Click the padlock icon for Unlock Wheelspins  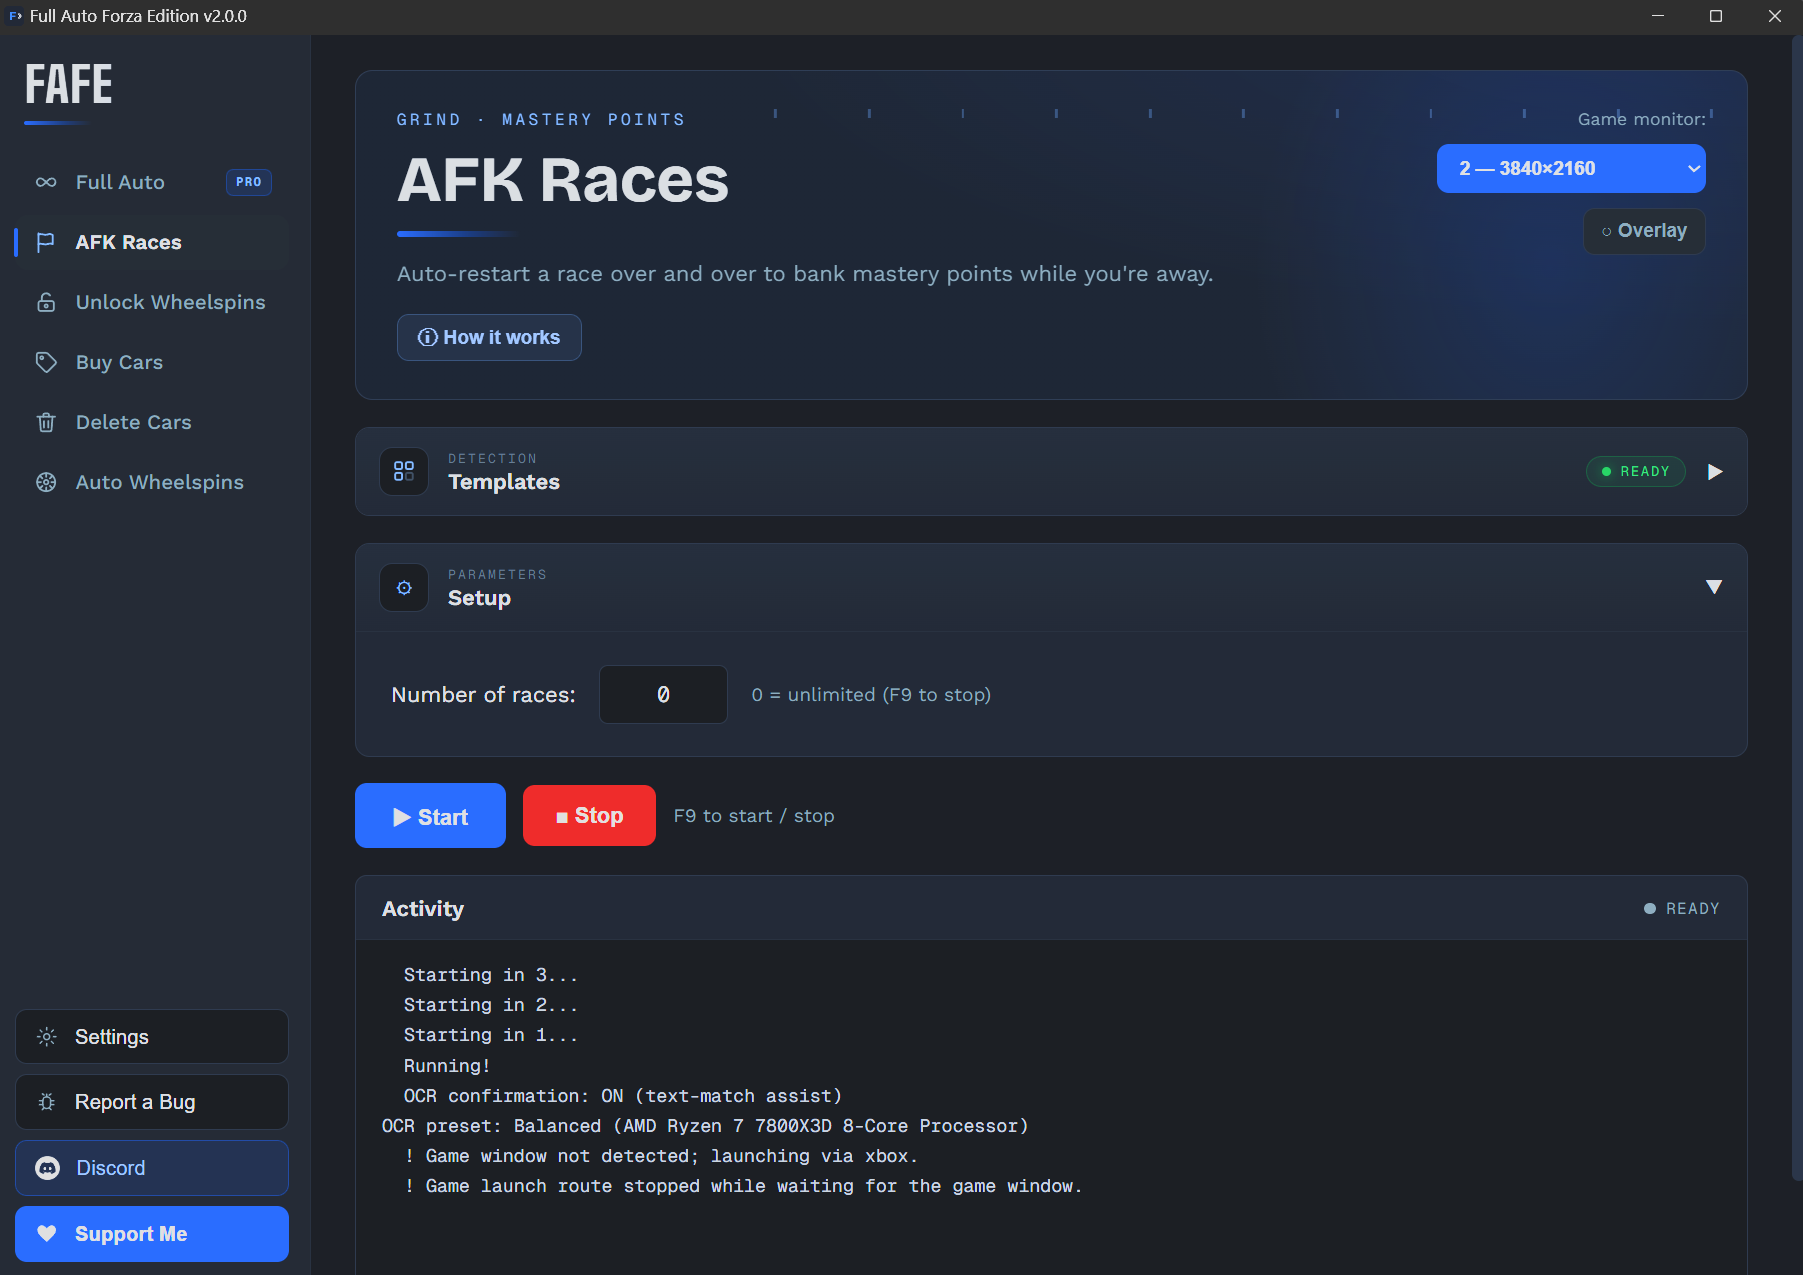[x=46, y=302]
